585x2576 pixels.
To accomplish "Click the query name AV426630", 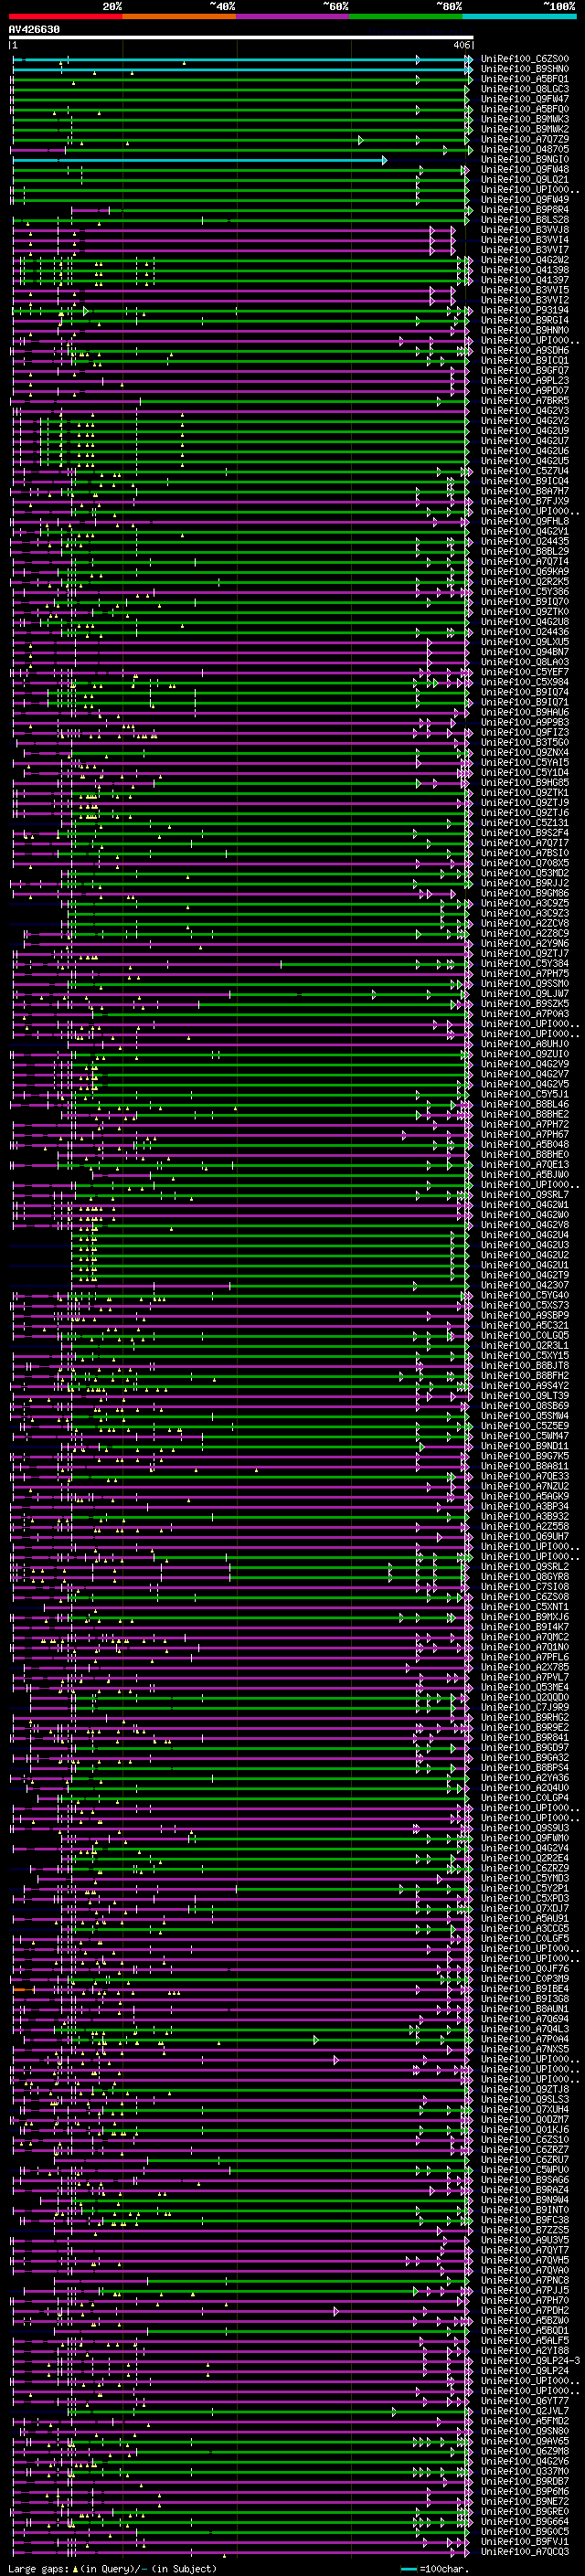I will pos(34,30).
